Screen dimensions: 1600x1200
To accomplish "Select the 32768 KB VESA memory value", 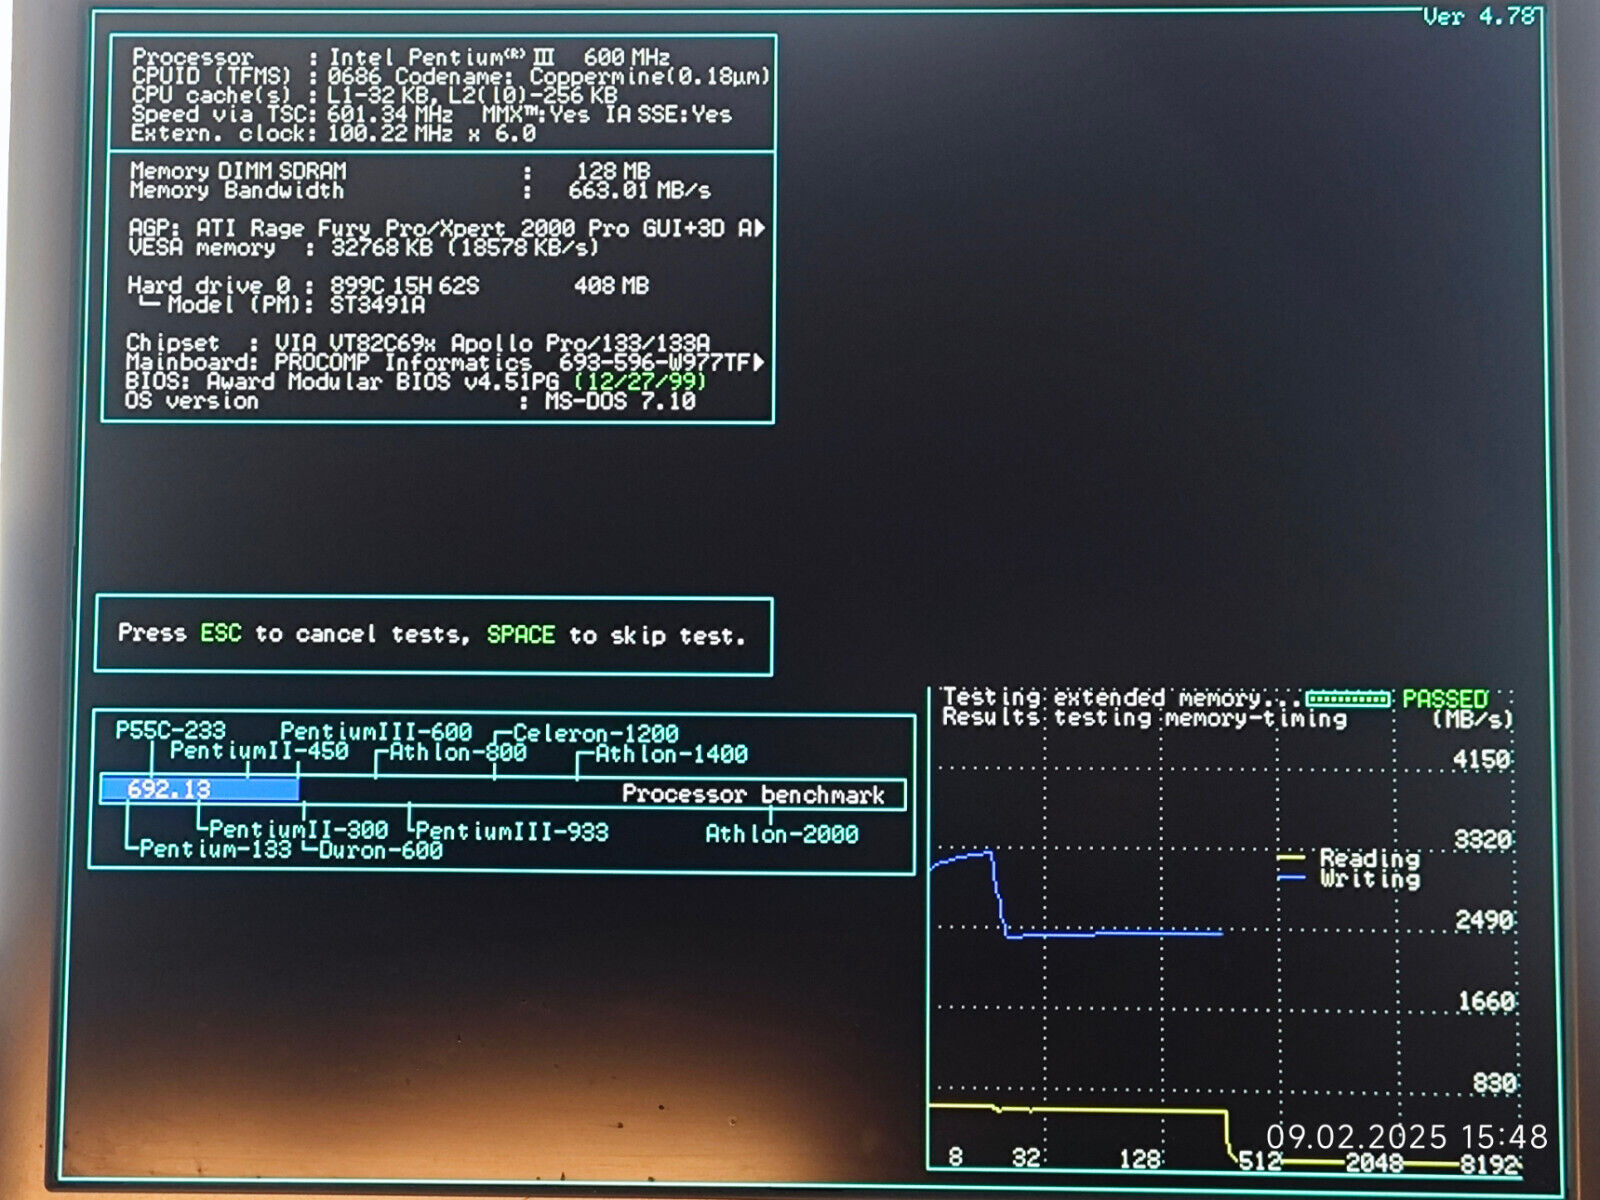I will coord(384,247).
